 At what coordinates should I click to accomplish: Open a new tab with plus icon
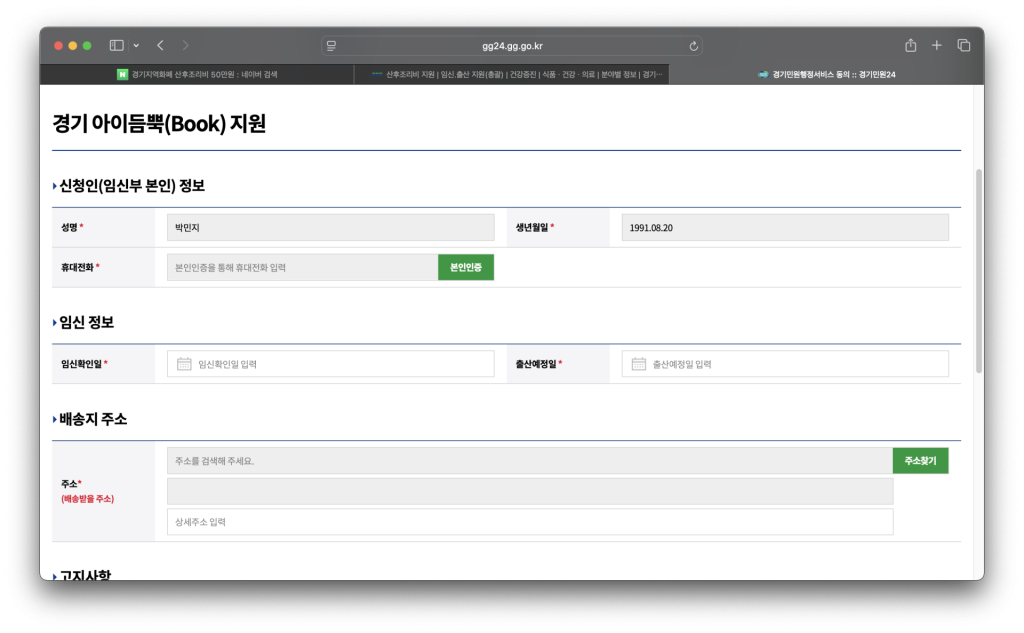pos(937,45)
